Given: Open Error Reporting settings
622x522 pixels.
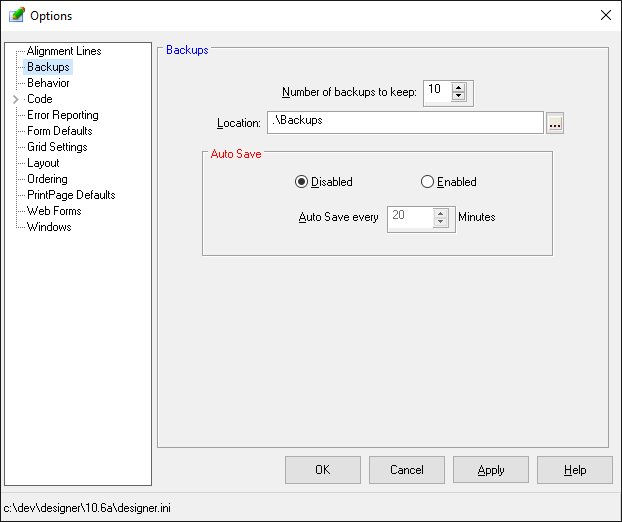Looking at the screenshot, I should 62,115.
